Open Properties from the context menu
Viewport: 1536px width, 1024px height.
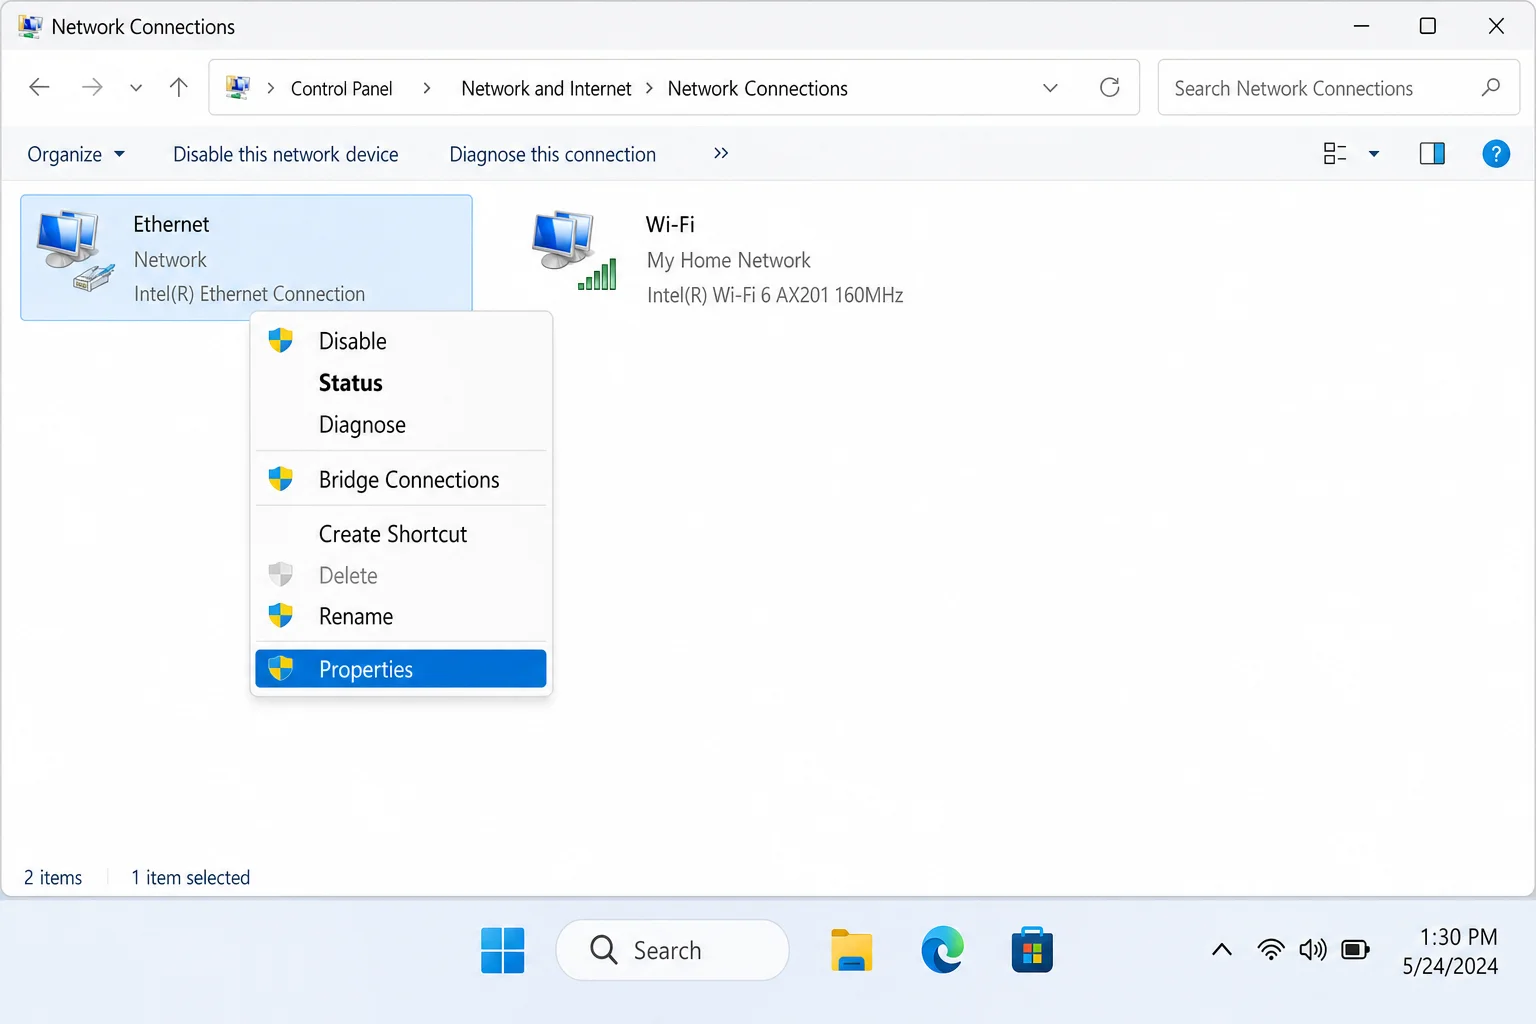[400, 669]
